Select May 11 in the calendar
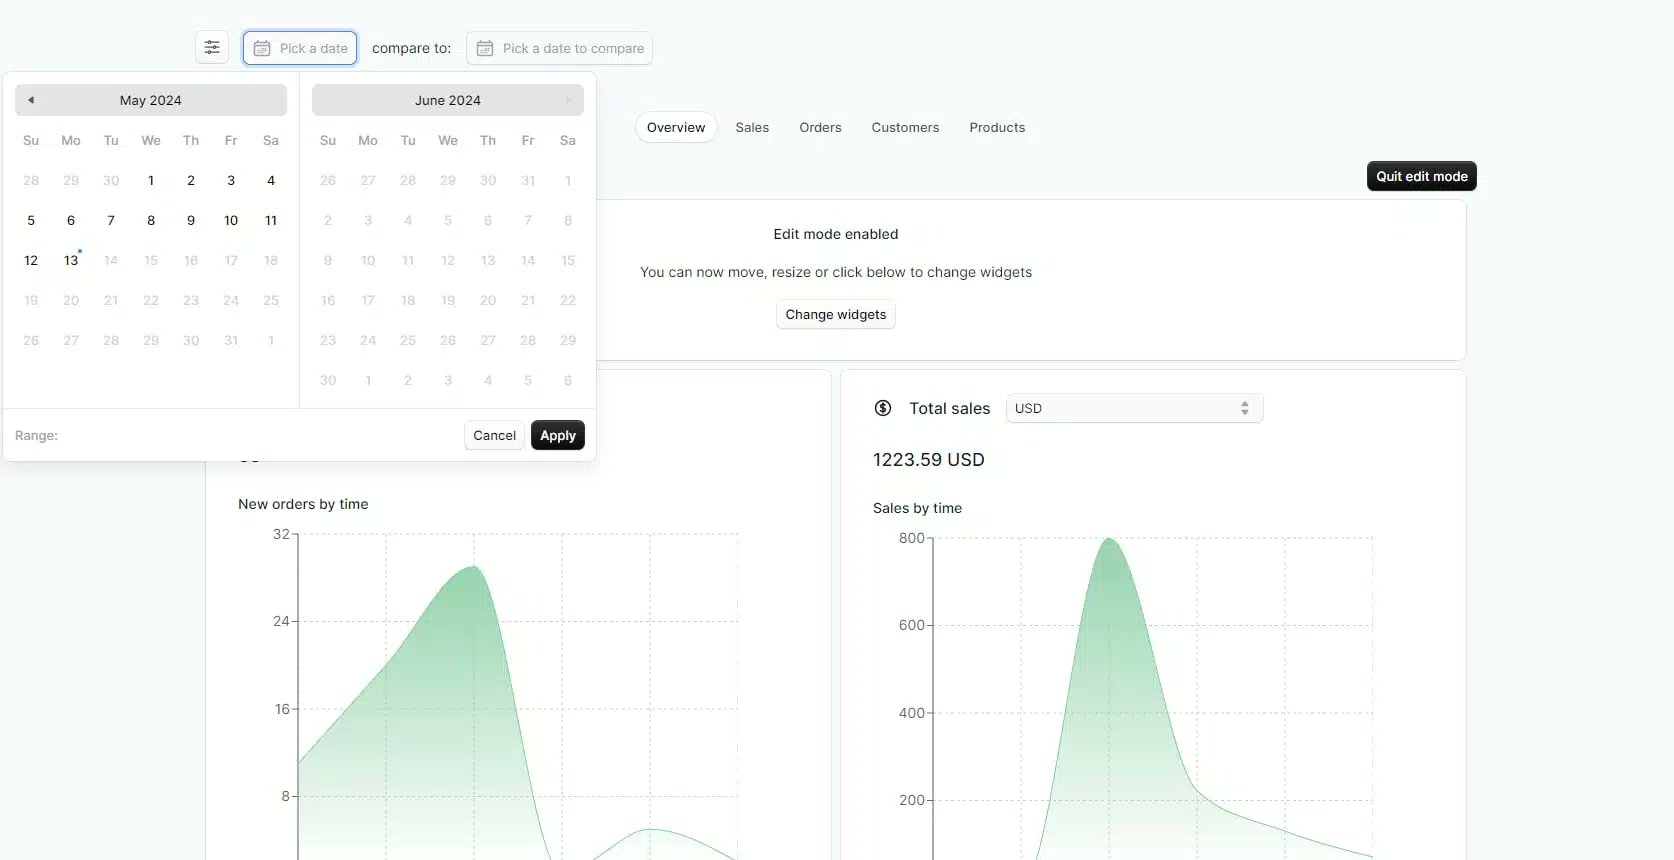 coord(271,220)
